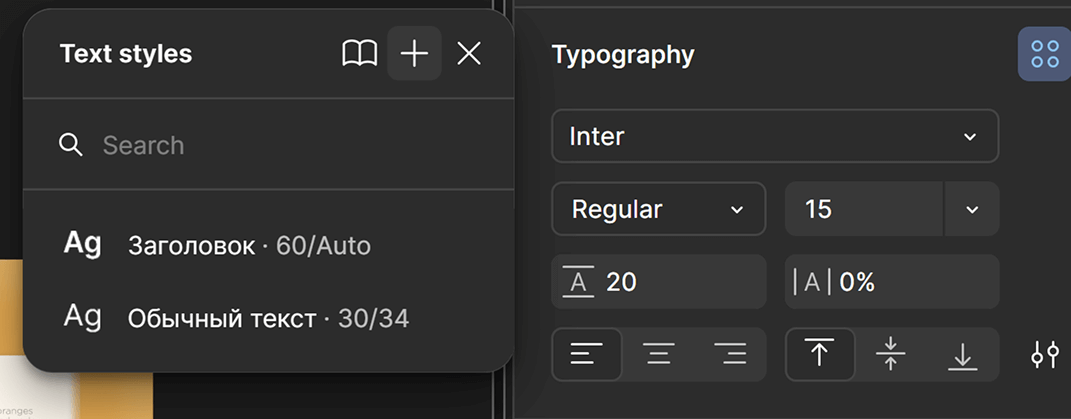1071x419 pixels.
Task: Open type settings sliders icon
Action: (1045, 354)
